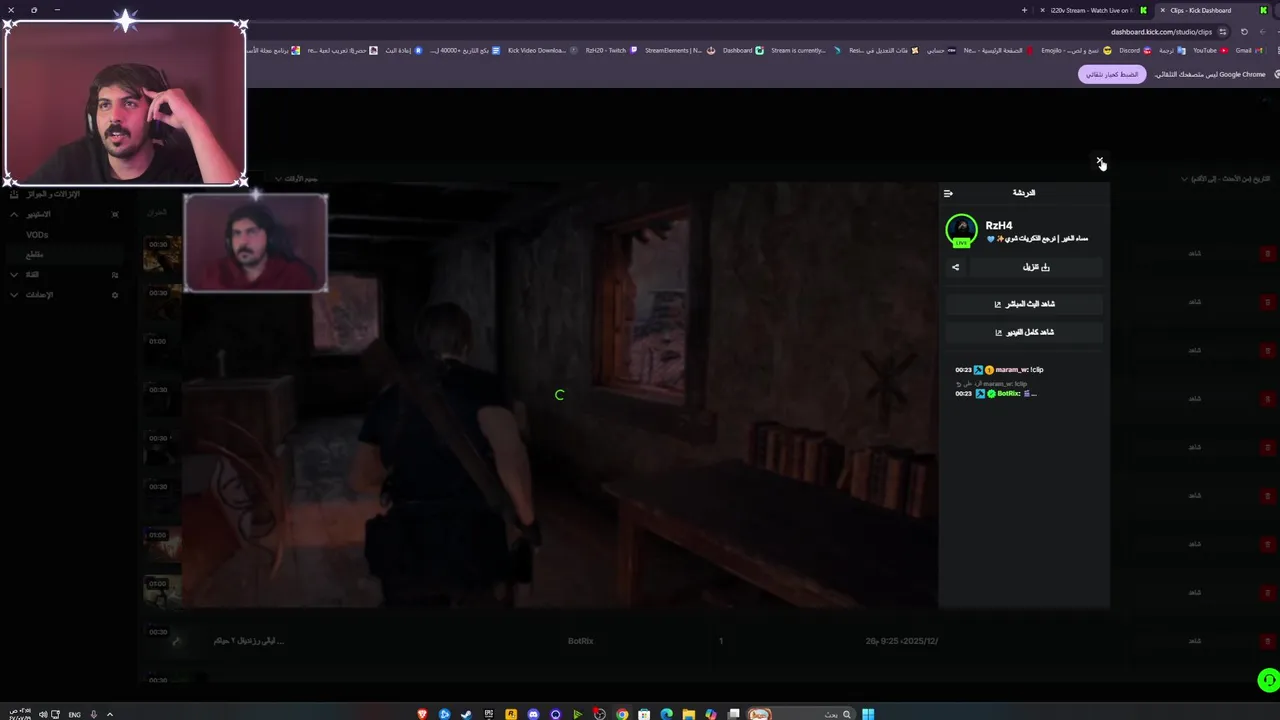This screenshot has width=1280, height=720.
Task: Click BotRix username in chat replay
Action: (1009, 394)
